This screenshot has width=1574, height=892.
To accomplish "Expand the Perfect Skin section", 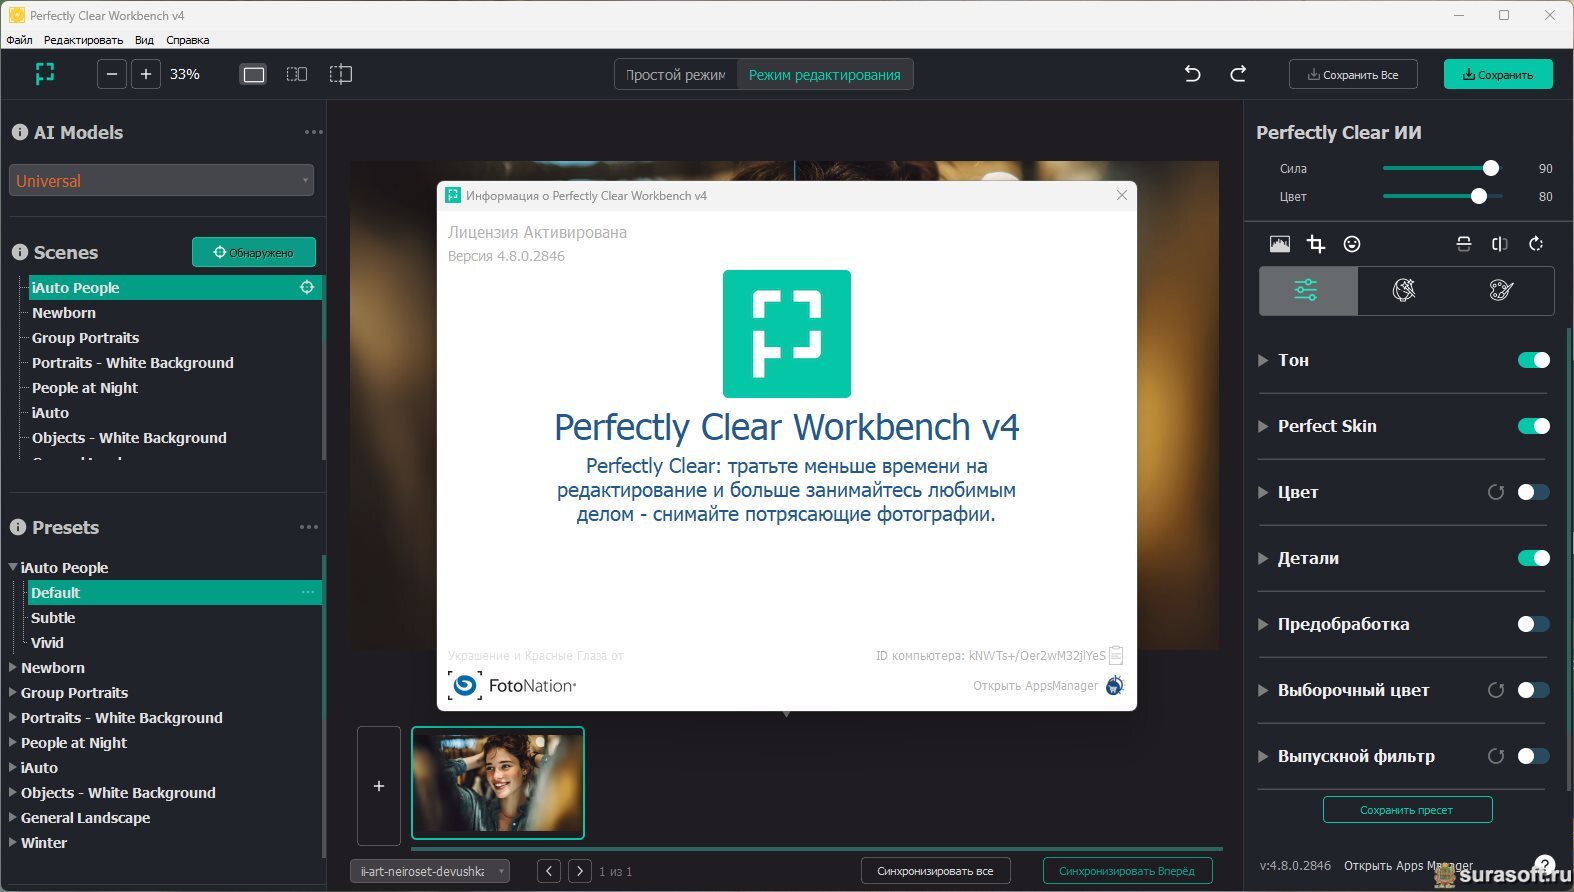I will pos(1263,426).
